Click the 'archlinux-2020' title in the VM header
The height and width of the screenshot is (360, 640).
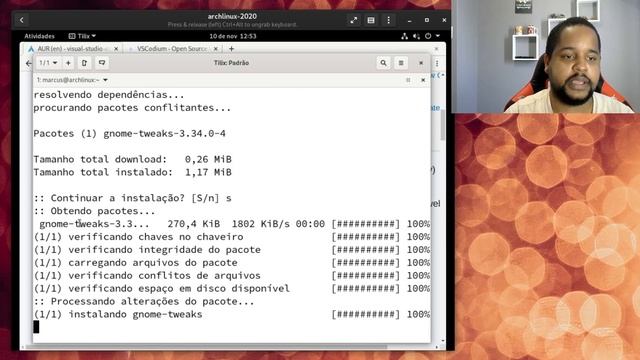[x=232, y=16]
